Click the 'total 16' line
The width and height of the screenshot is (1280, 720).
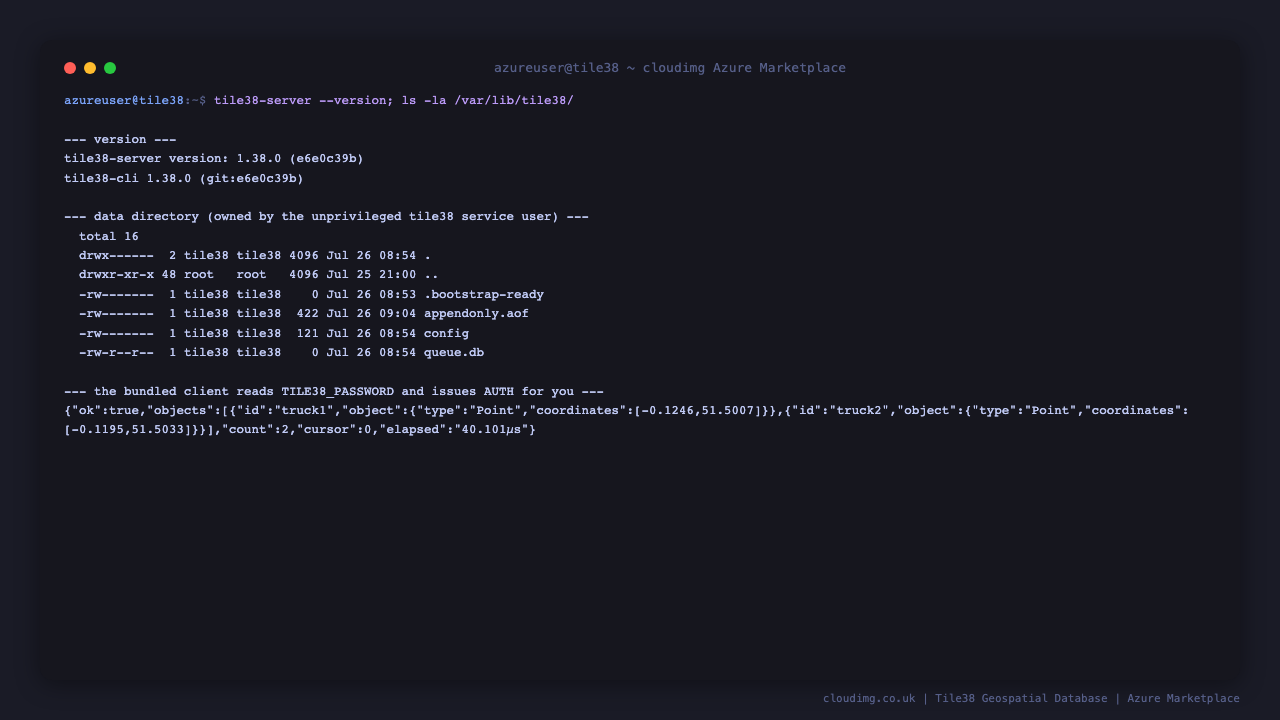pyautogui.click(x=109, y=237)
